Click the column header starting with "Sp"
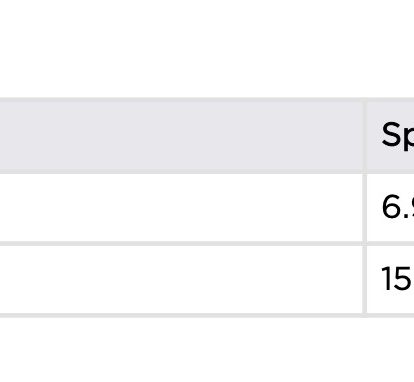 [390, 135]
